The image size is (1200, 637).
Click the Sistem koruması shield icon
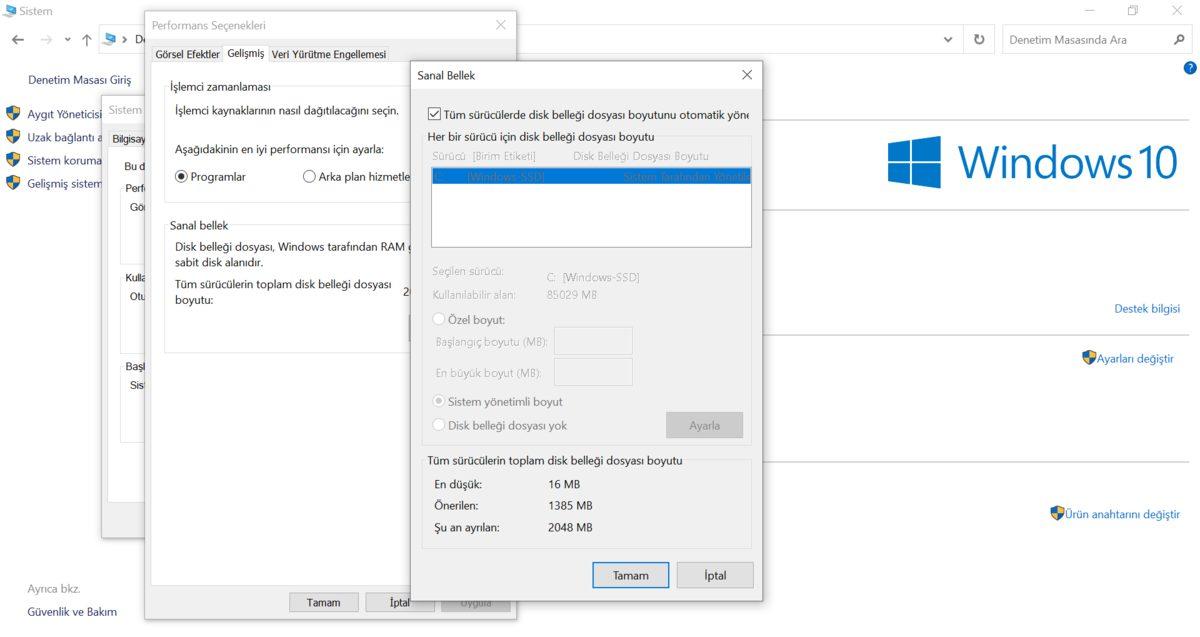coord(13,160)
